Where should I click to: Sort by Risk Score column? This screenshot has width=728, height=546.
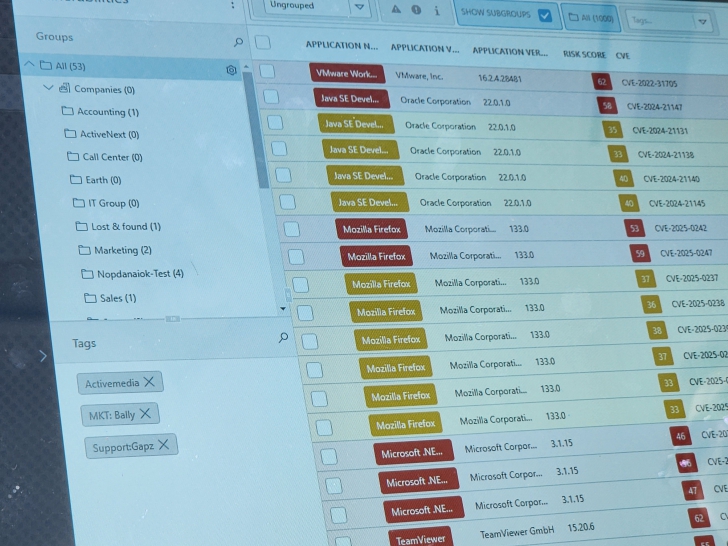click(584, 54)
